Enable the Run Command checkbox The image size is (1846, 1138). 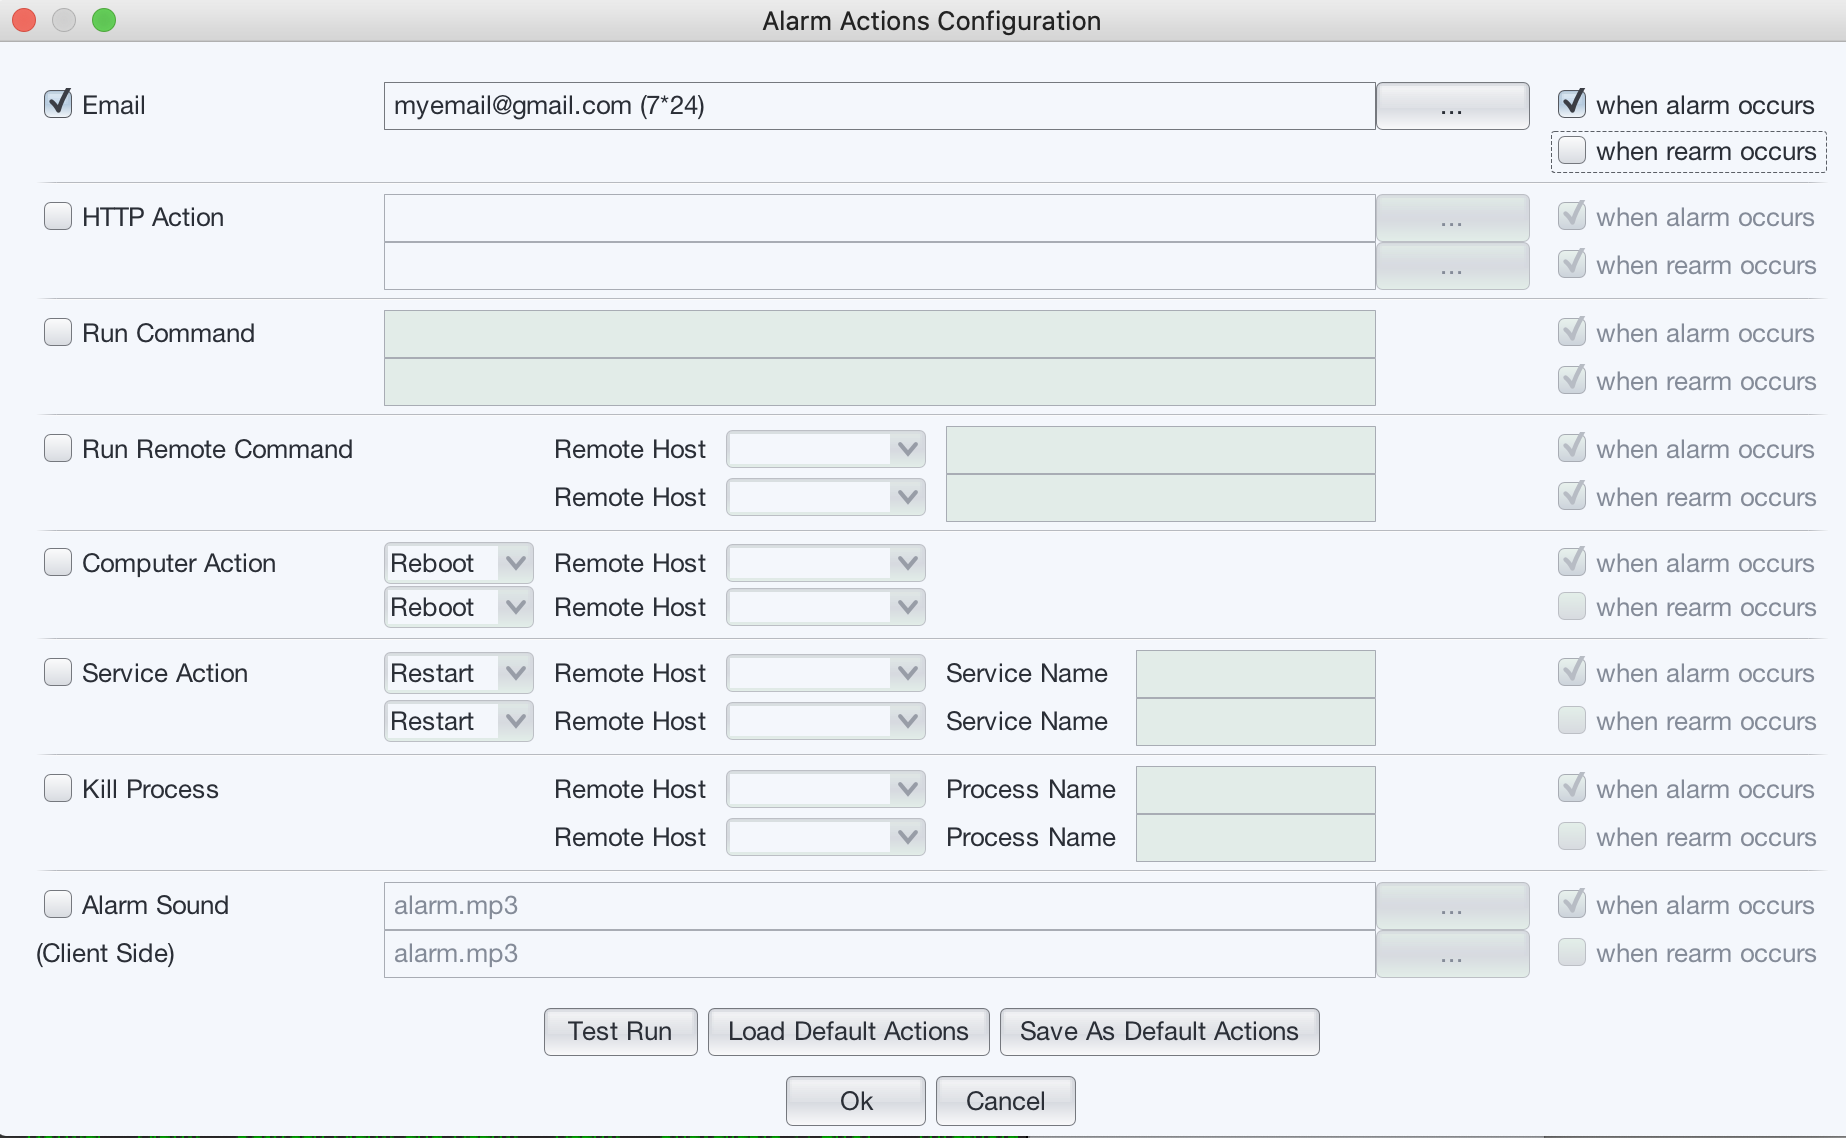pos(58,332)
